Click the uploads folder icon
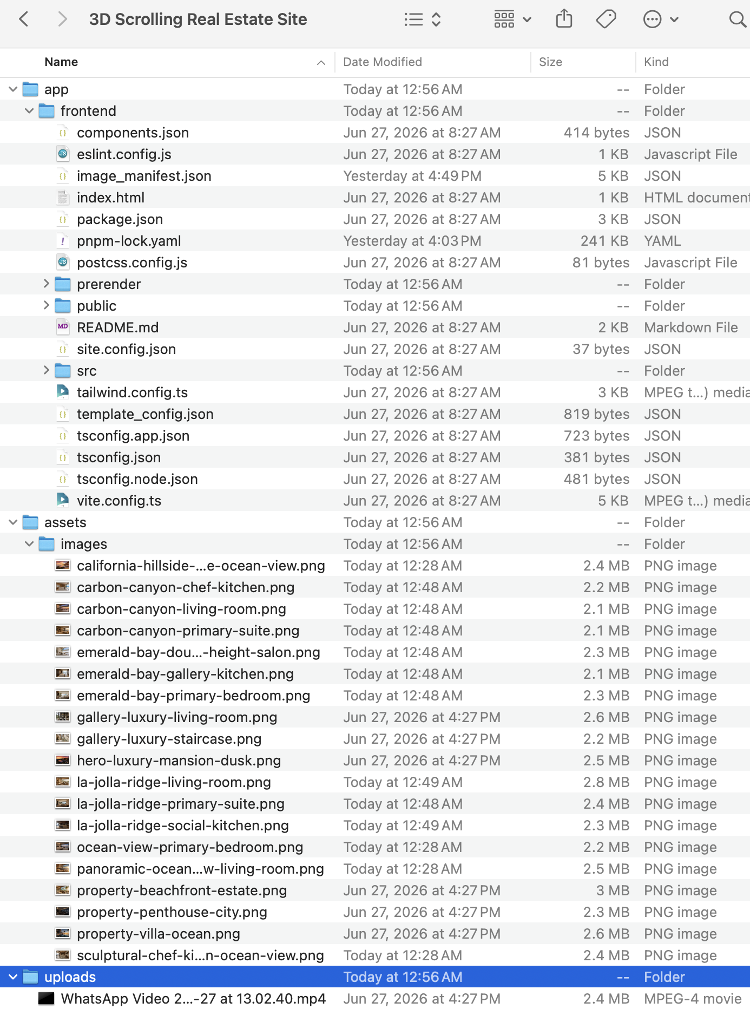Image resolution: width=750 pixels, height=1010 pixels. click(x=30, y=977)
